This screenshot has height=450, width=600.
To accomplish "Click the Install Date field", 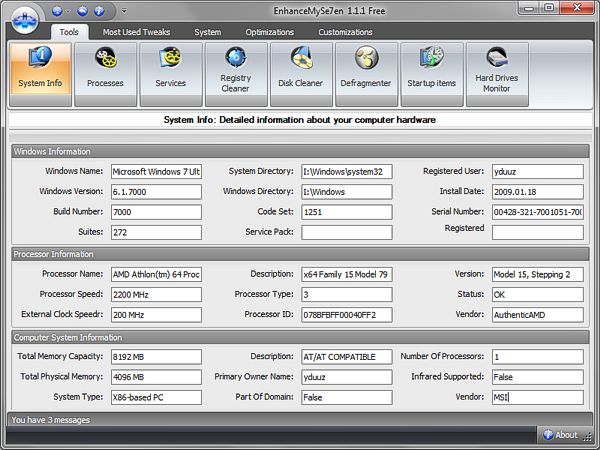I will (538, 192).
